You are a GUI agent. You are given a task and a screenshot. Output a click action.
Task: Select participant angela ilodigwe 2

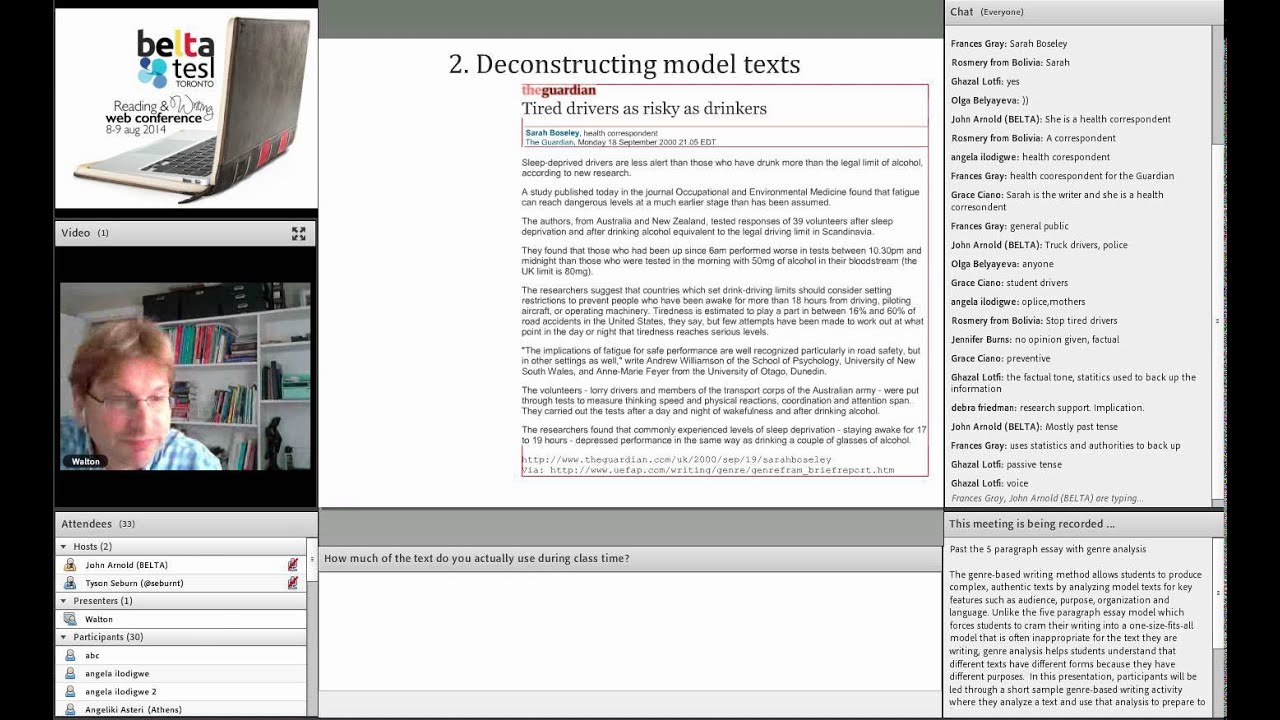[181, 691]
